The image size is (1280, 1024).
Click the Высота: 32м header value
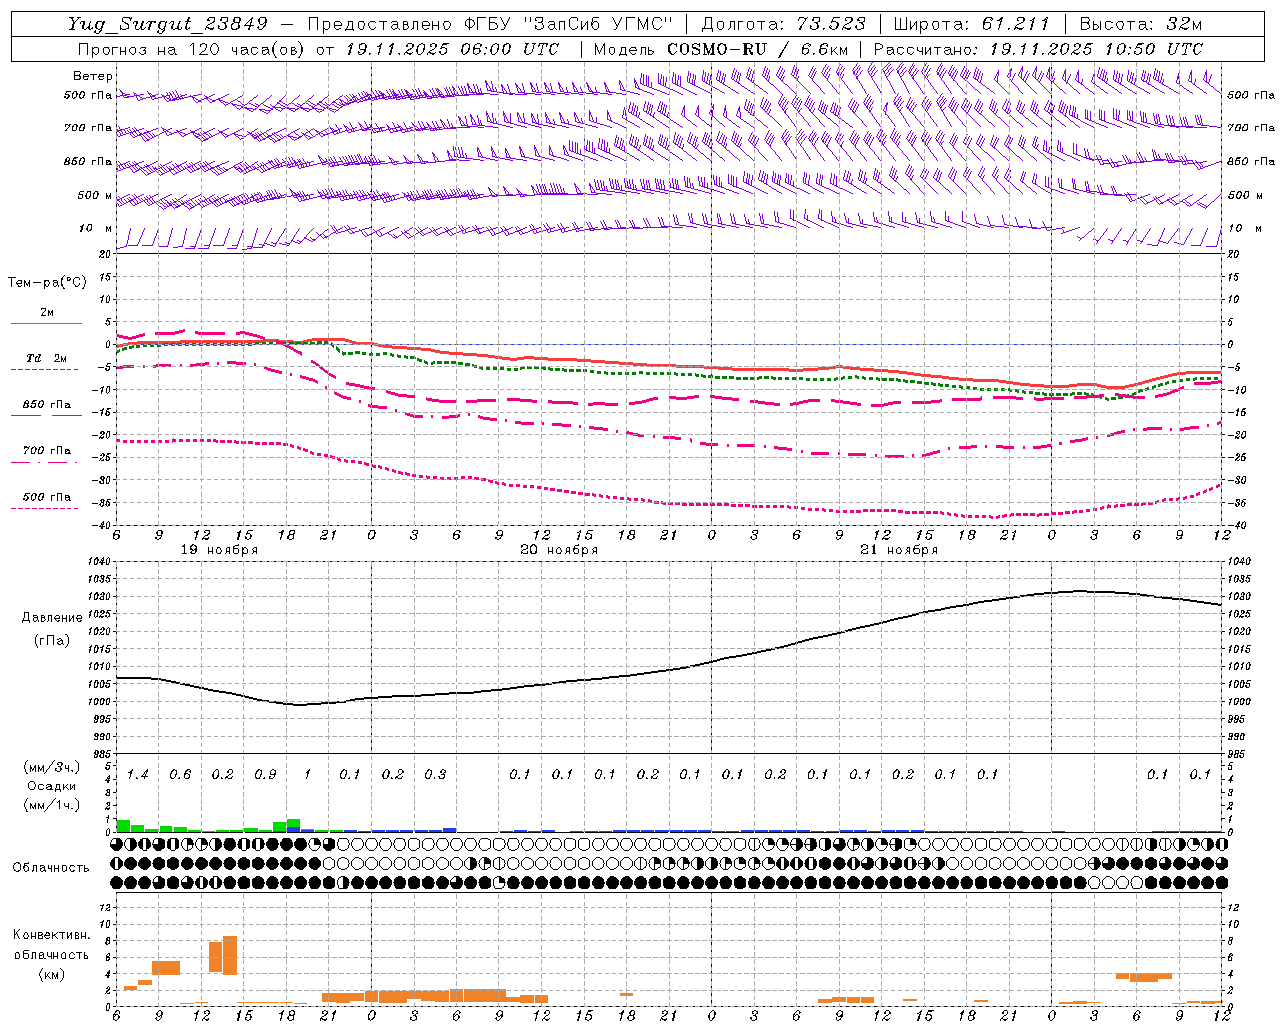1139,24
